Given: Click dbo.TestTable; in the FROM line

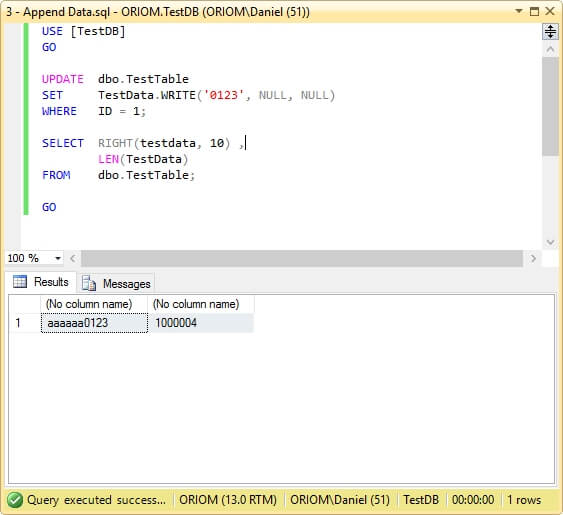Looking at the screenshot, I should 146,175.
